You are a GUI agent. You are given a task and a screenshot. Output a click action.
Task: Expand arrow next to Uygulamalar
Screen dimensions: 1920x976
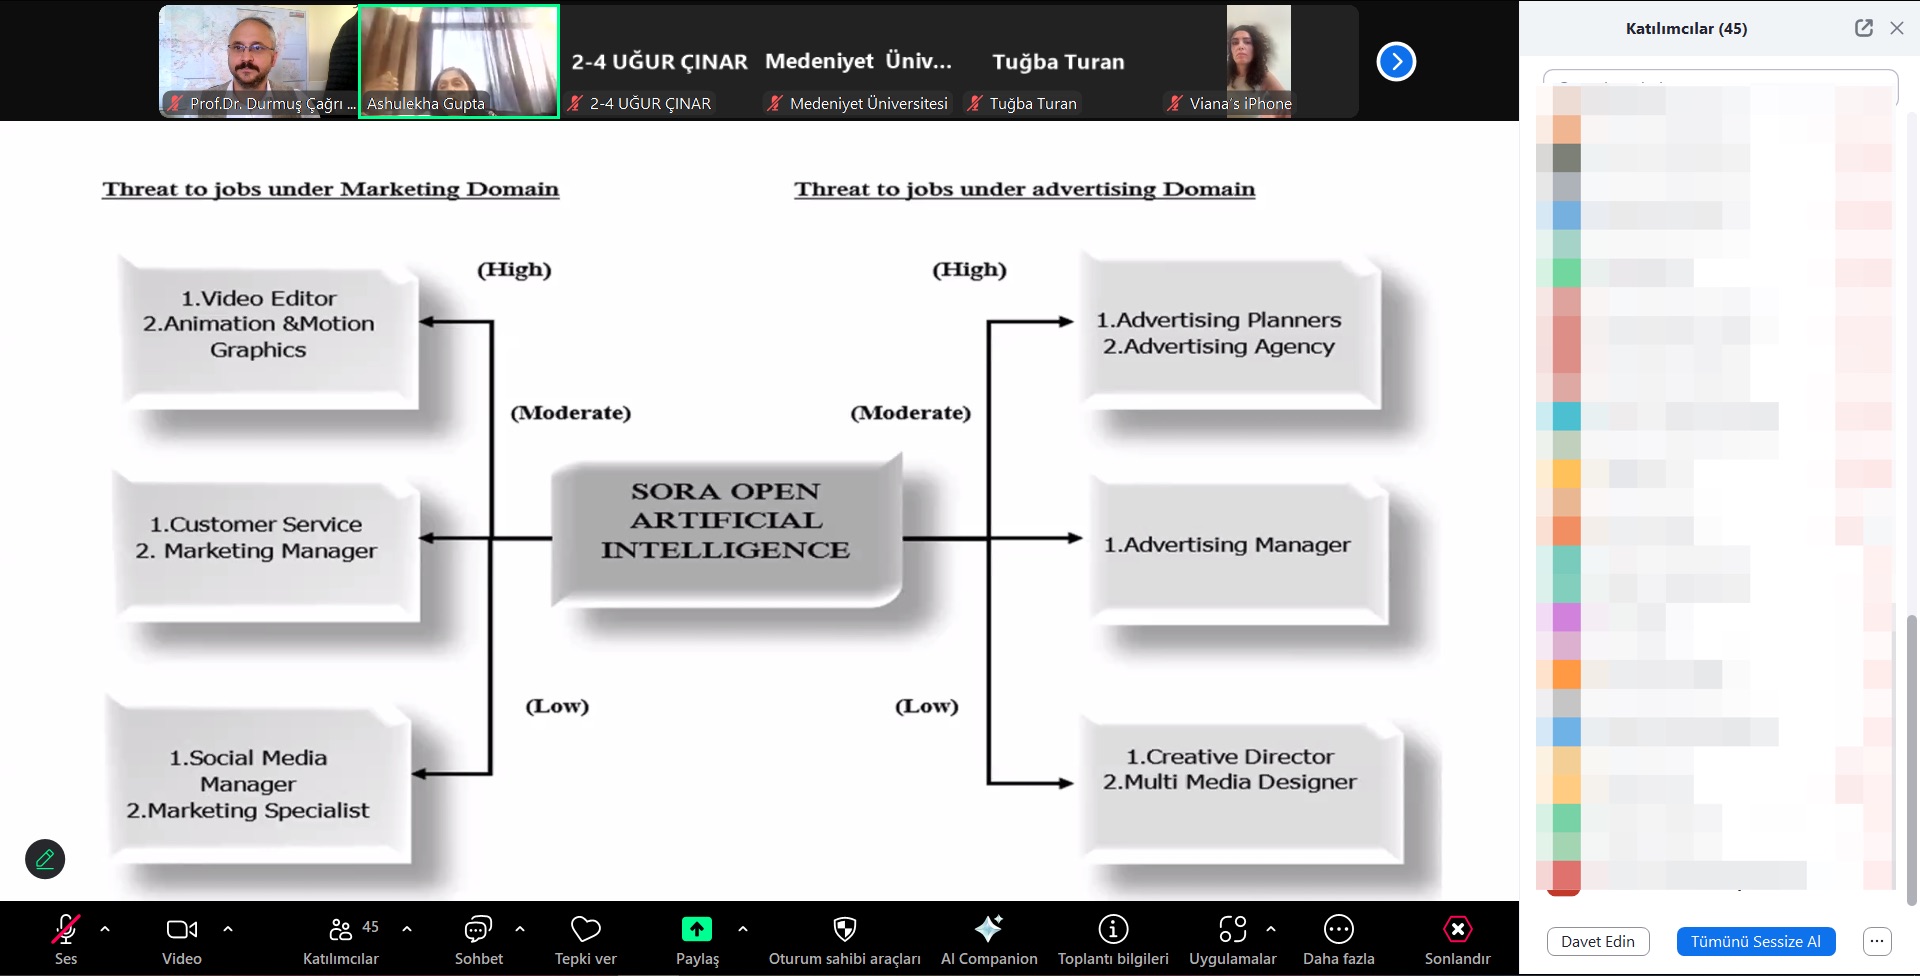(1271, 929)
